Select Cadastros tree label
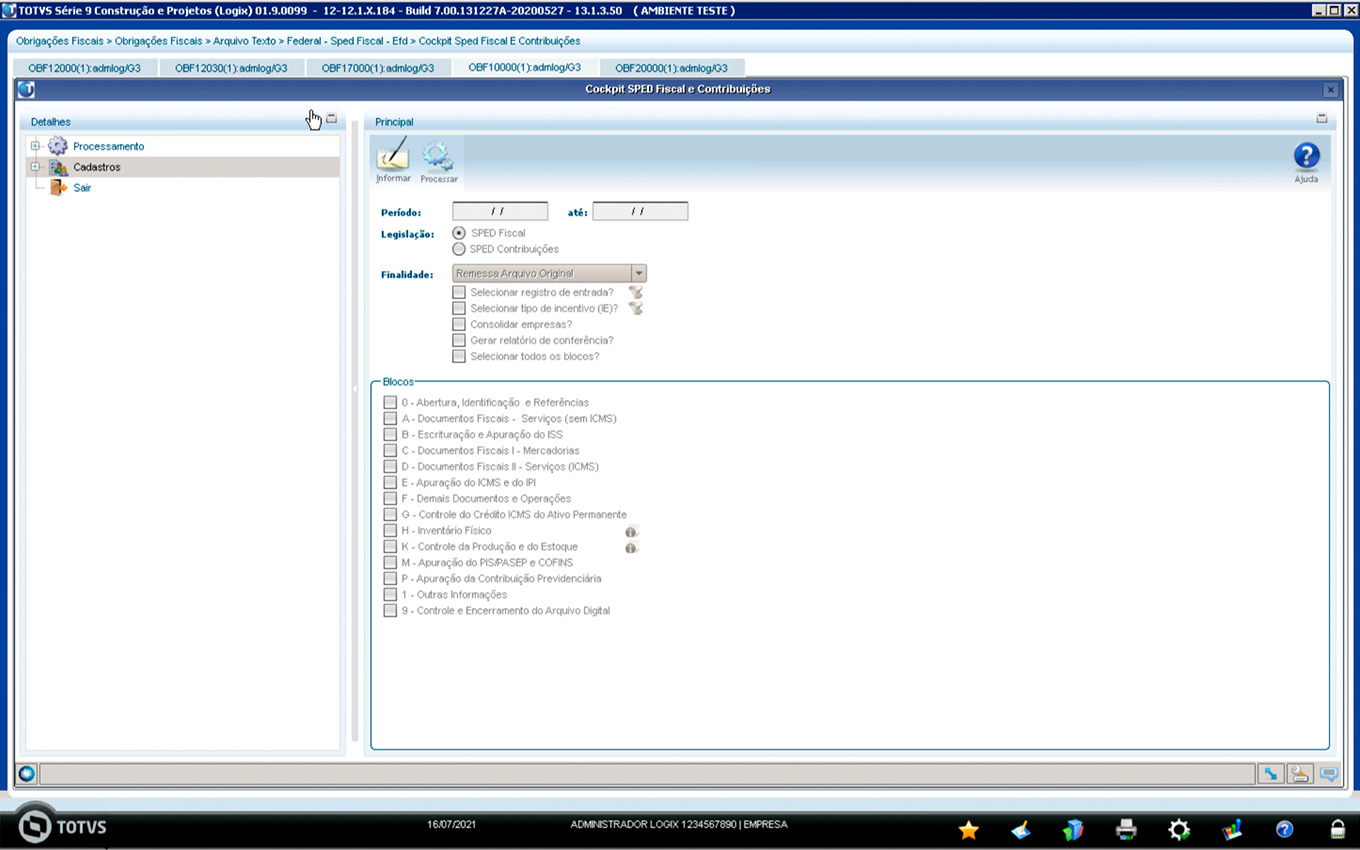This screenshot has width=1360, height=850. (x=97, y=167)
